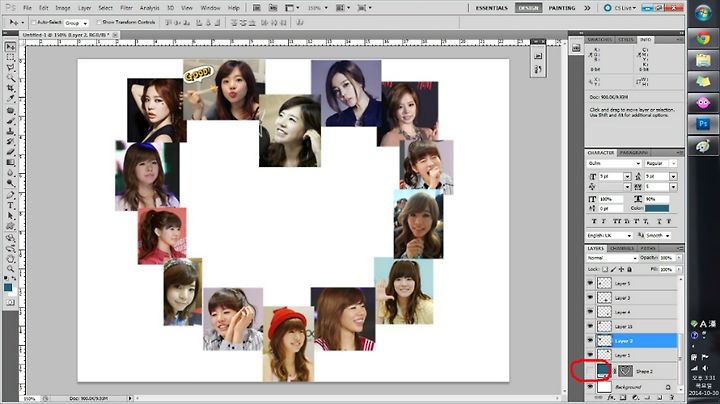This screenshot has height=404, width=720.
Task: Open the font size dropdown
Action: click(627, 176)
